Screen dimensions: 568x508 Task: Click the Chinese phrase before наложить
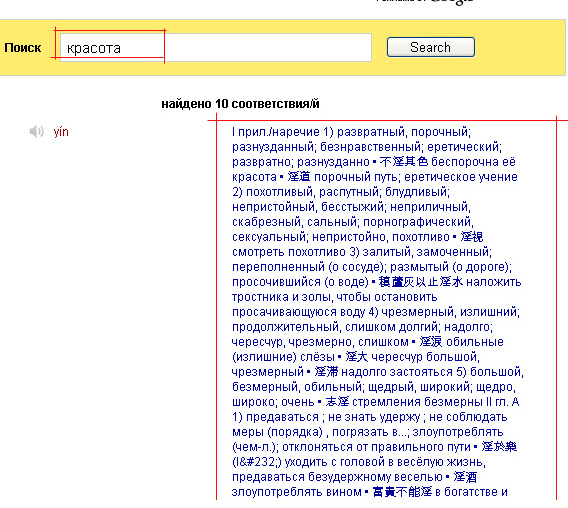point(421,282)
